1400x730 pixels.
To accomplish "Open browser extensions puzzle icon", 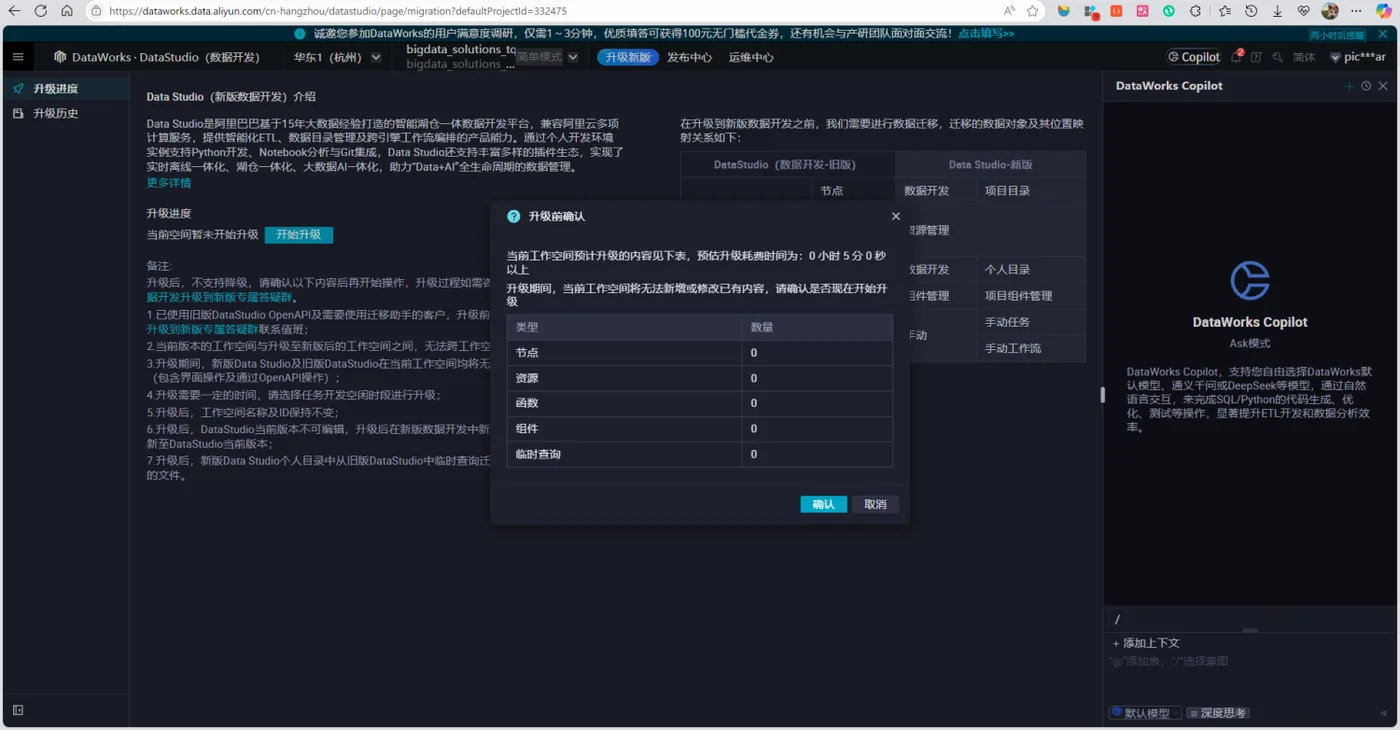I will (1195, 11).
